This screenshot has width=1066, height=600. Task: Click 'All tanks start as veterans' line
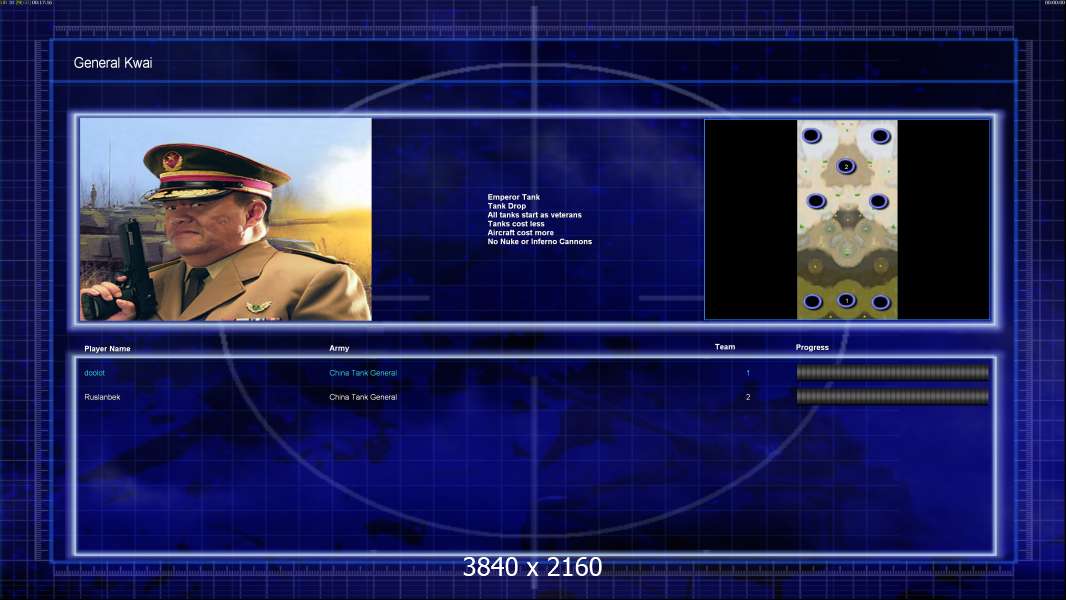click(x=534, y=215)
